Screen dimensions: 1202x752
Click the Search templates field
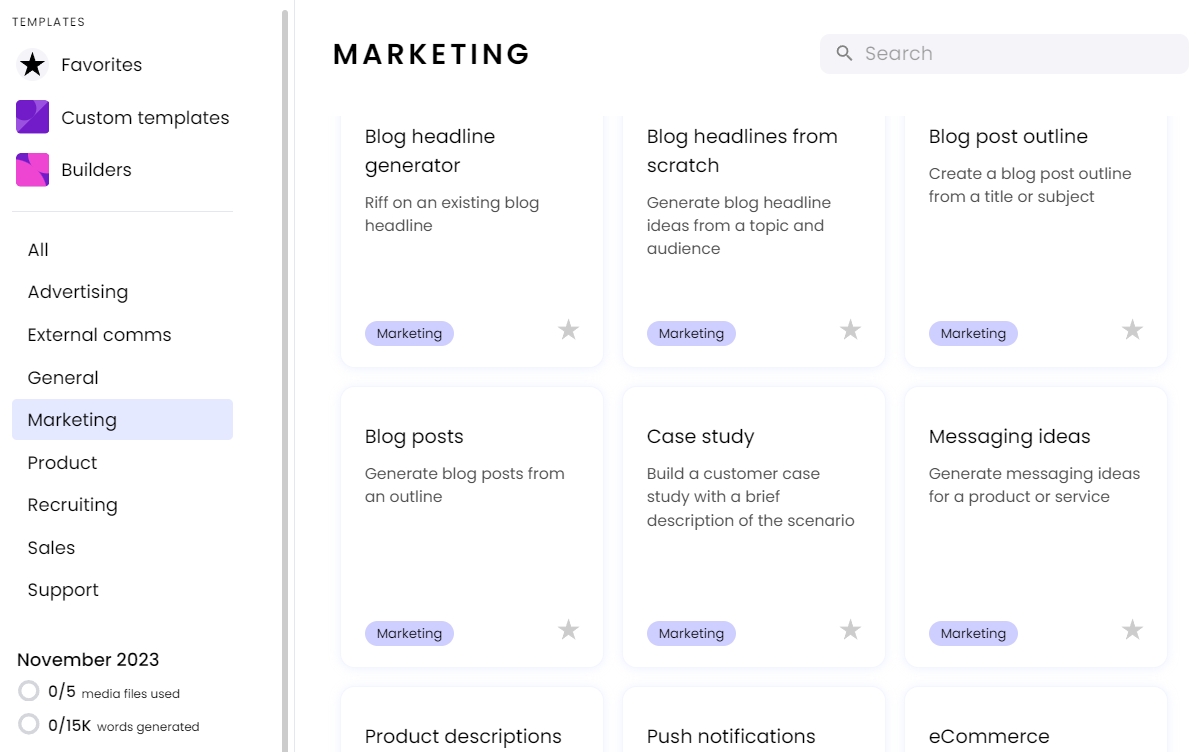[1004, 54]
